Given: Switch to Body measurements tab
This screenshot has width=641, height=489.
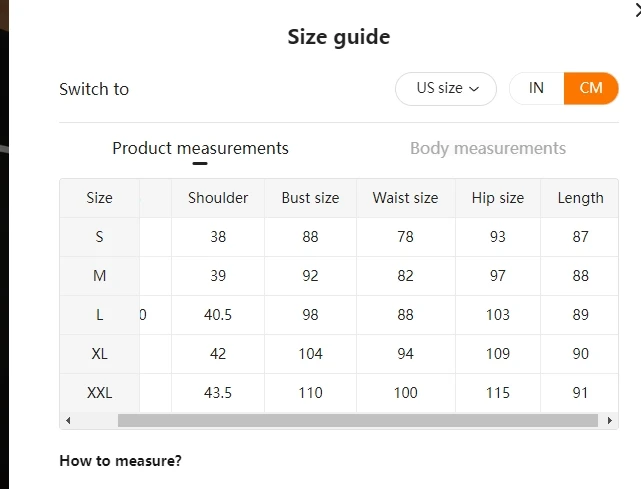Looking at the screenshot, I should 488,148.
